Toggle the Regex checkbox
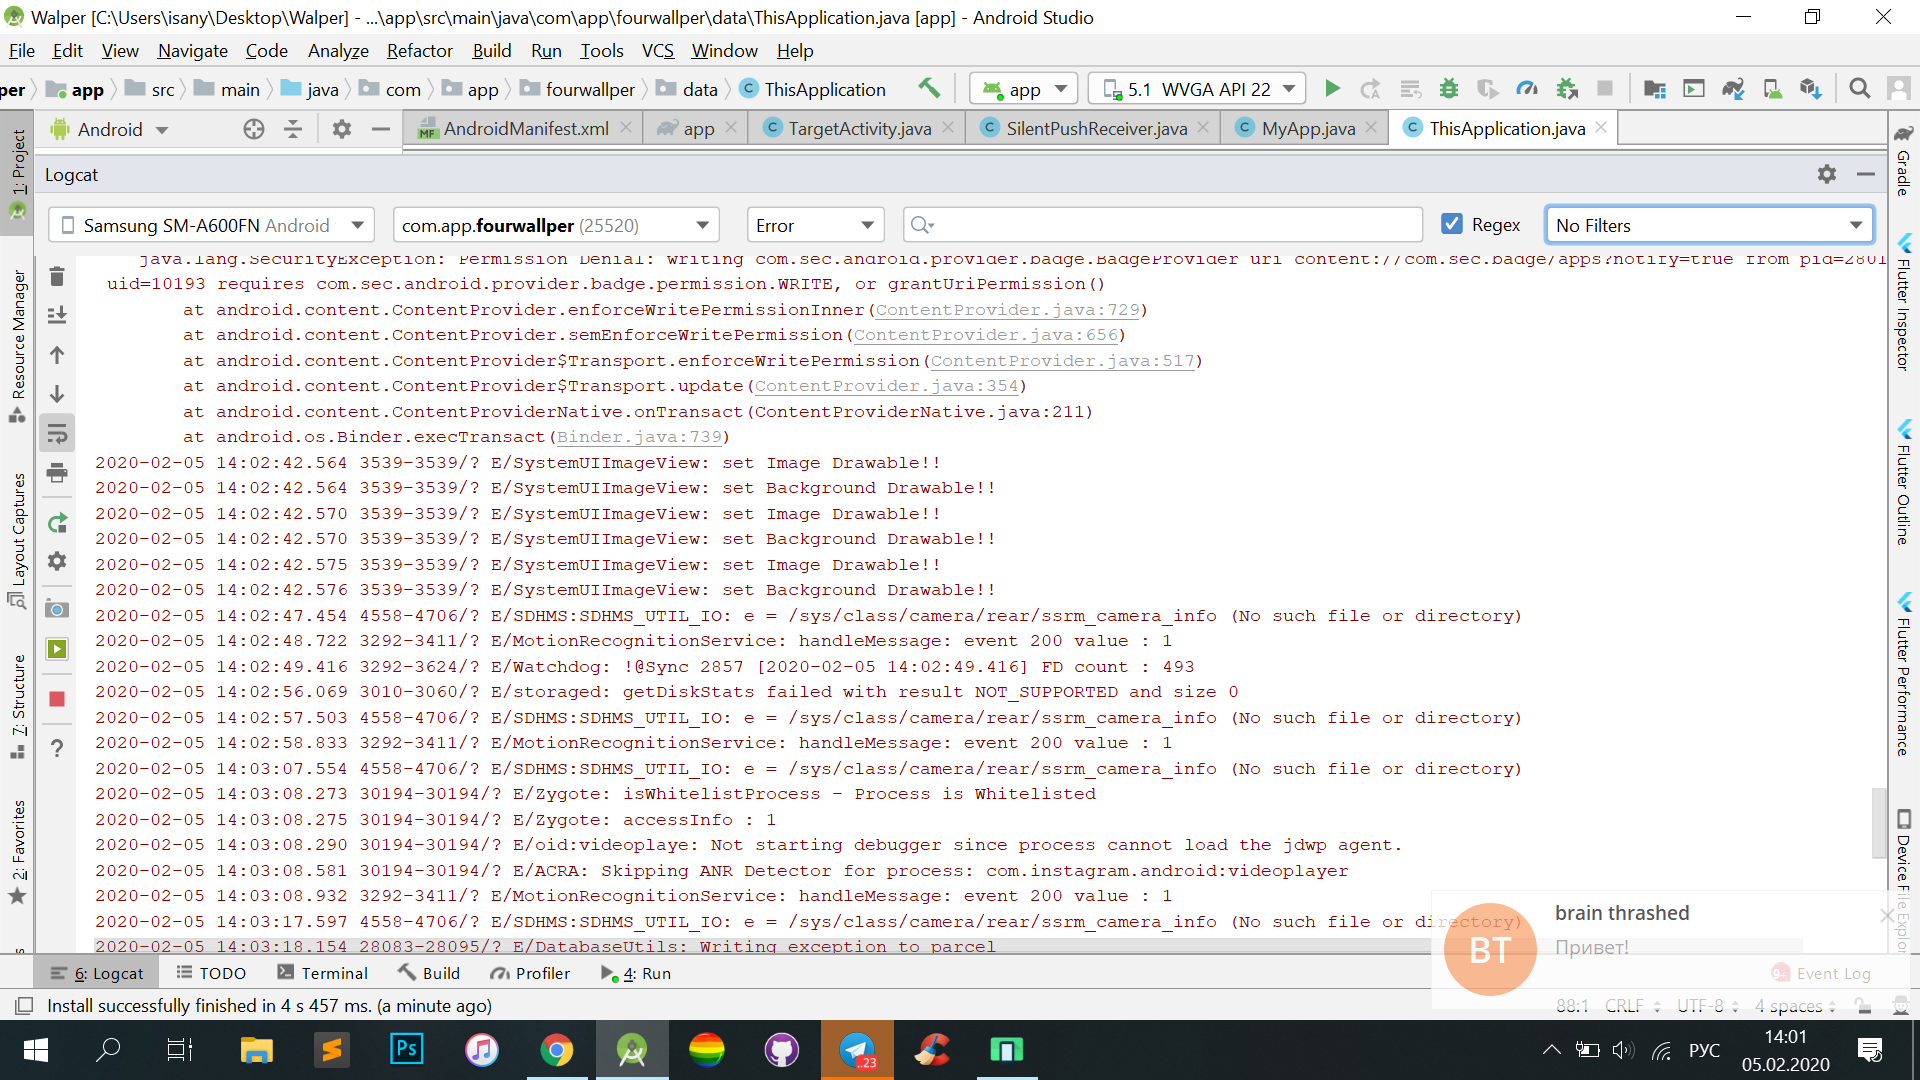The image size is (1920, 1080). 1452,224
